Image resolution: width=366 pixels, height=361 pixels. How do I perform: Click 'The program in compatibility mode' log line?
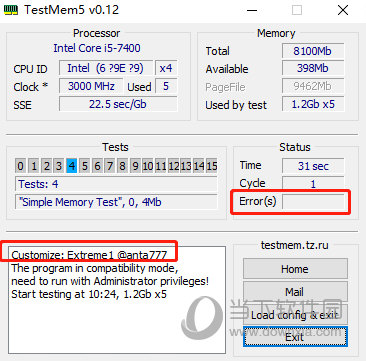[95, 268]
